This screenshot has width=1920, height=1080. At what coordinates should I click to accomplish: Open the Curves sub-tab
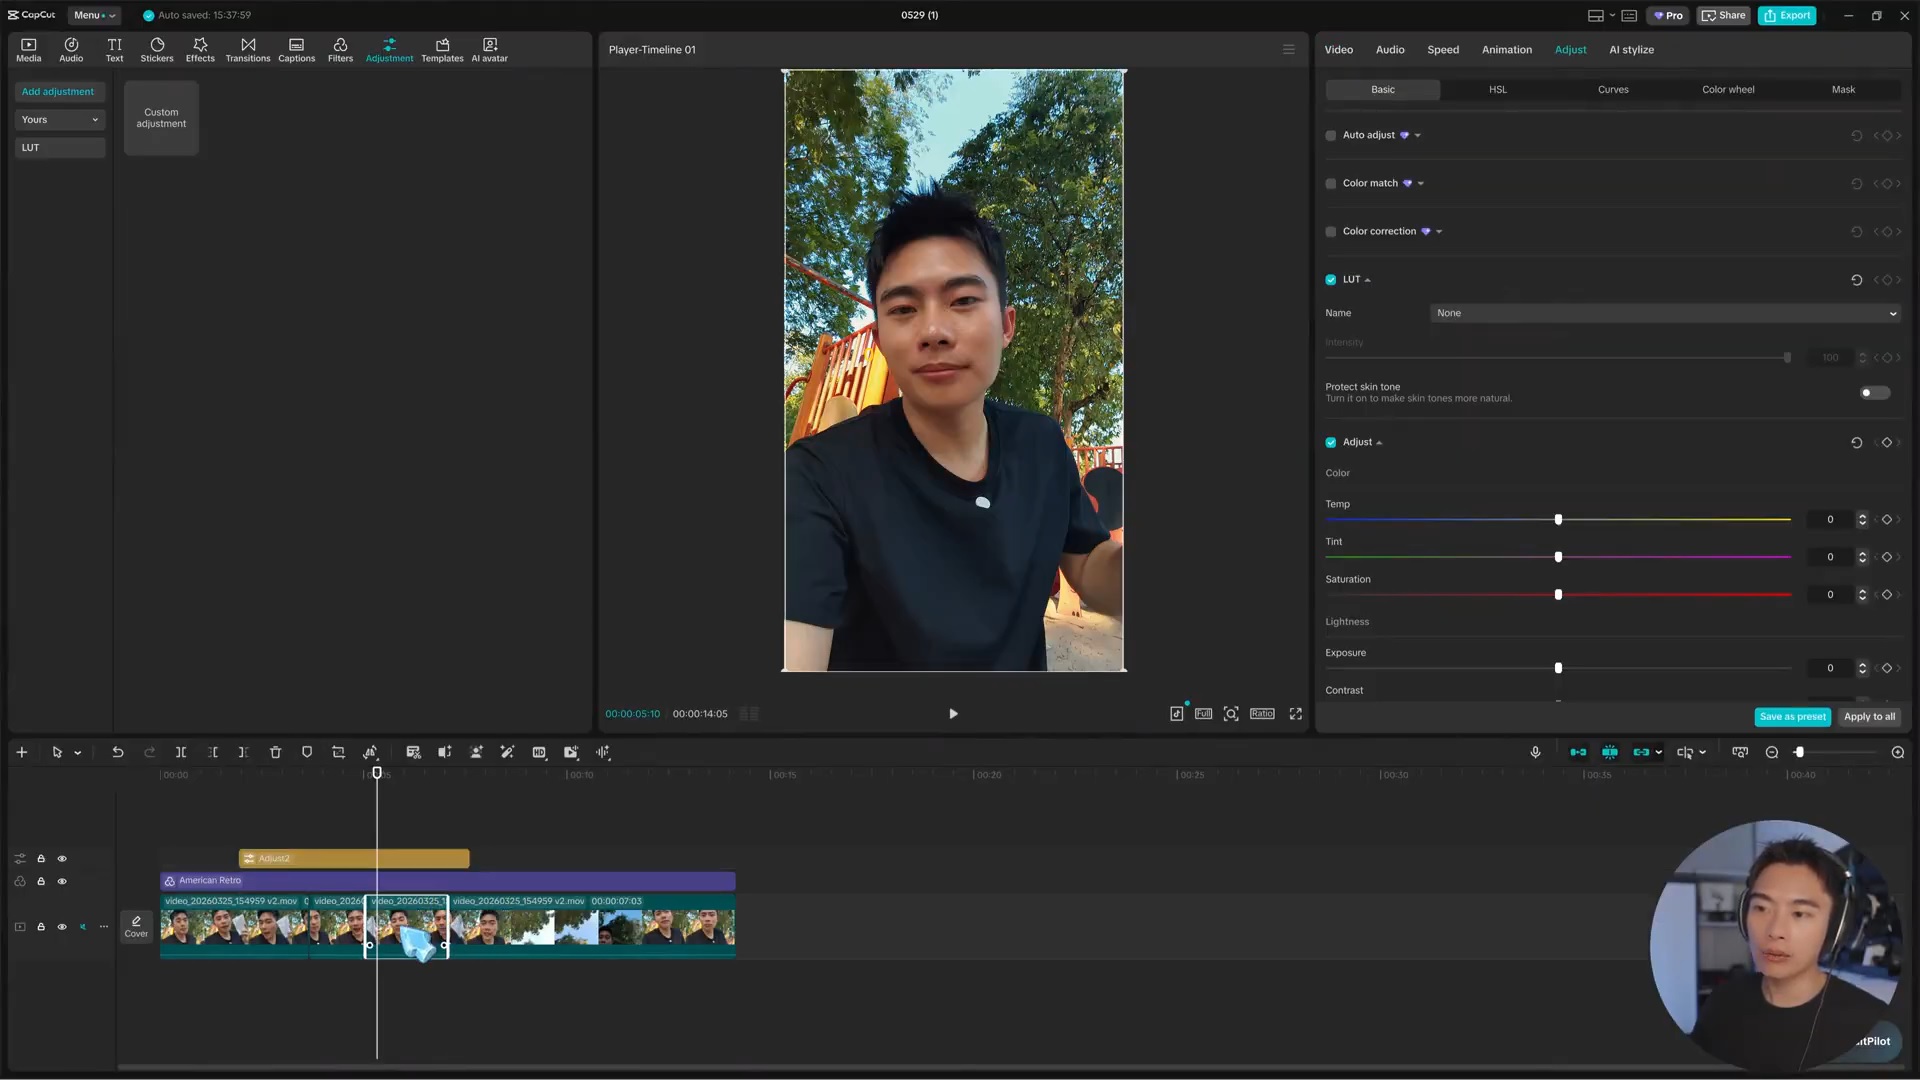[1613, 89]
